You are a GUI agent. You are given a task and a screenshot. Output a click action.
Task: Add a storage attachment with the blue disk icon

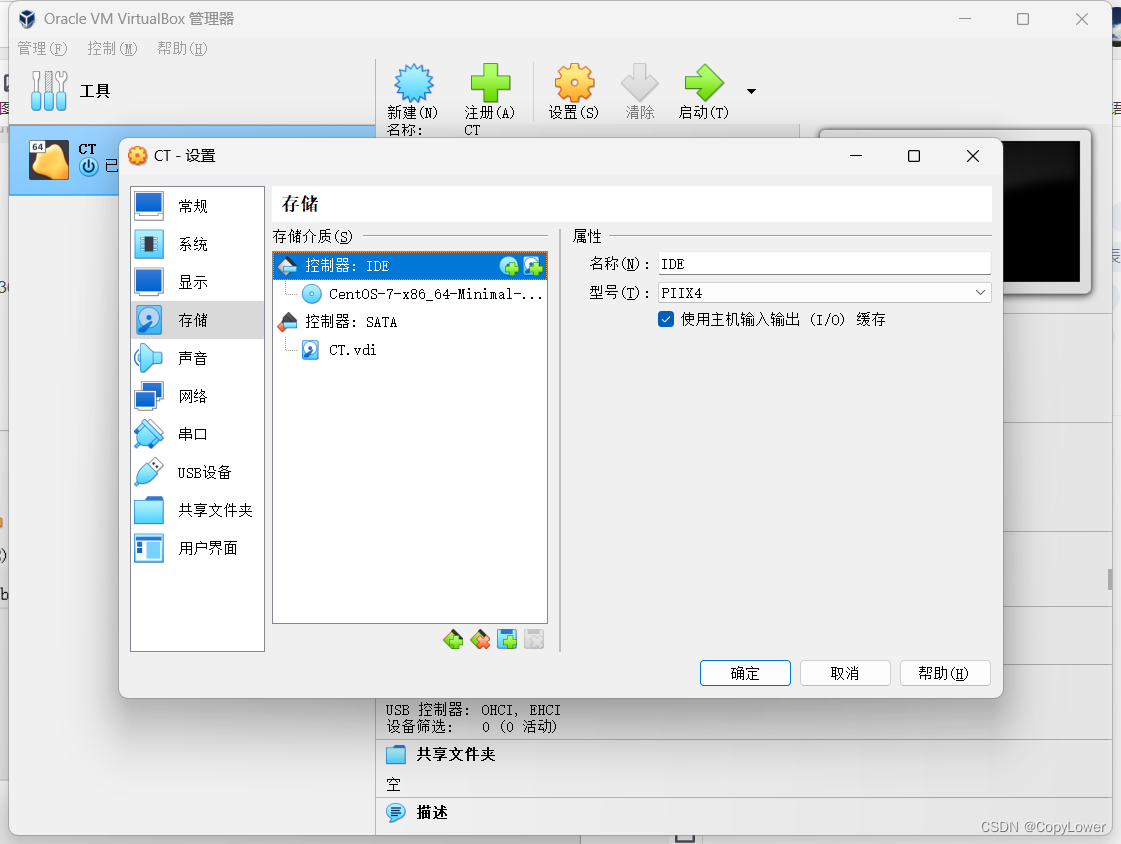(x=507, y=638)
